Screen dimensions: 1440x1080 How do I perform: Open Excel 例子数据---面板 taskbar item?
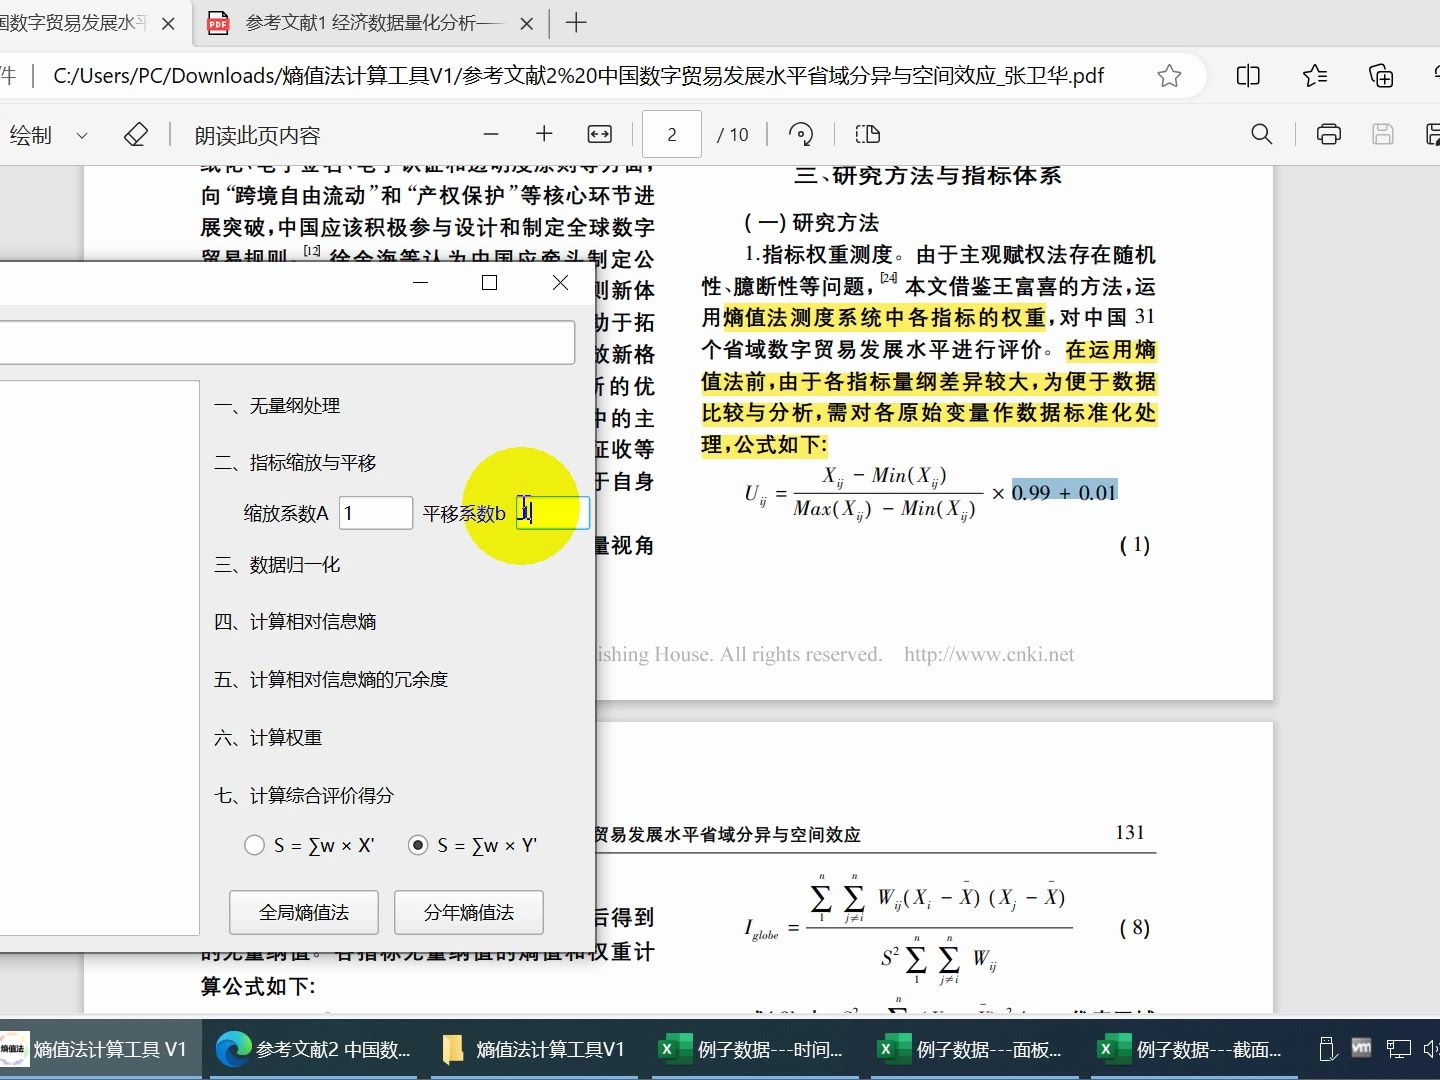[971, 1049]
